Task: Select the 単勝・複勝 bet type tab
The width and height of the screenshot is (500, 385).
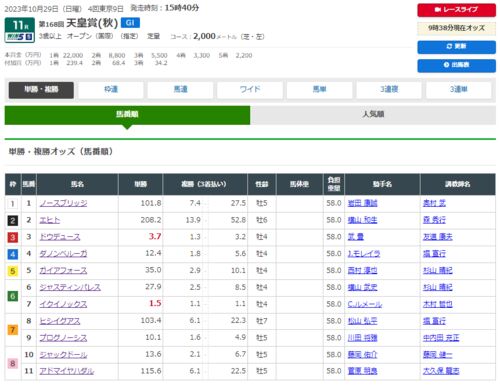Action: [41, 90]
